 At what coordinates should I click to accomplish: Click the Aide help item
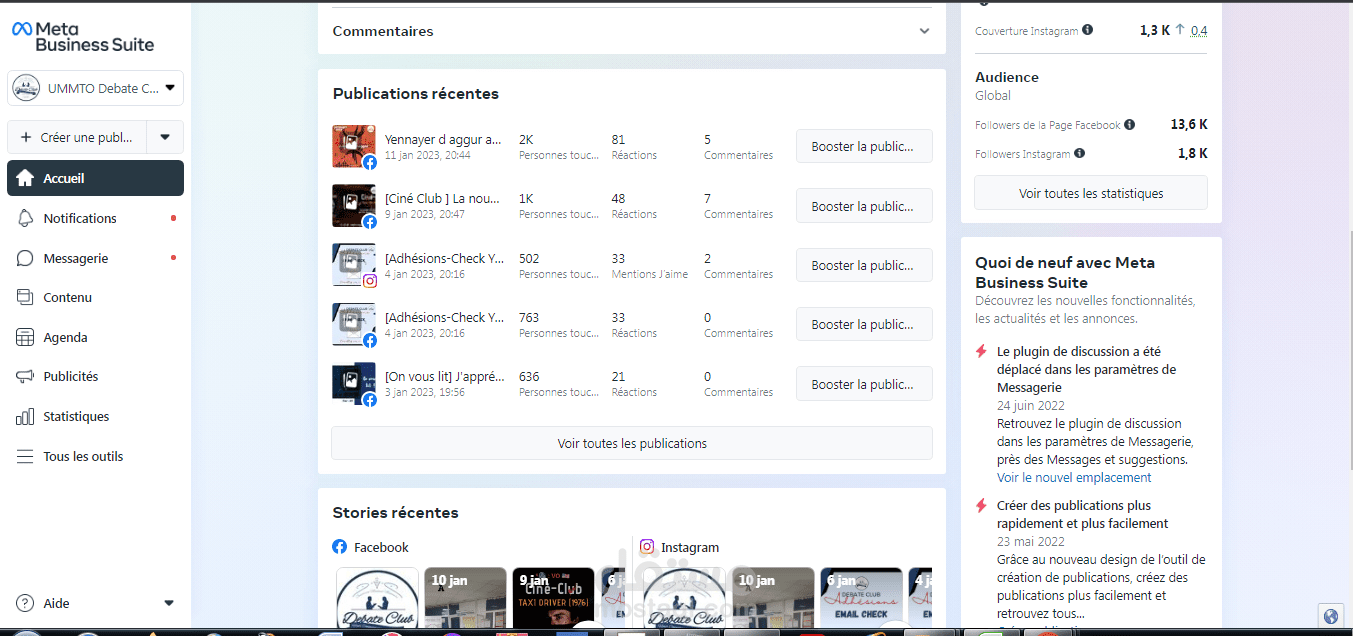pos(57,603)
